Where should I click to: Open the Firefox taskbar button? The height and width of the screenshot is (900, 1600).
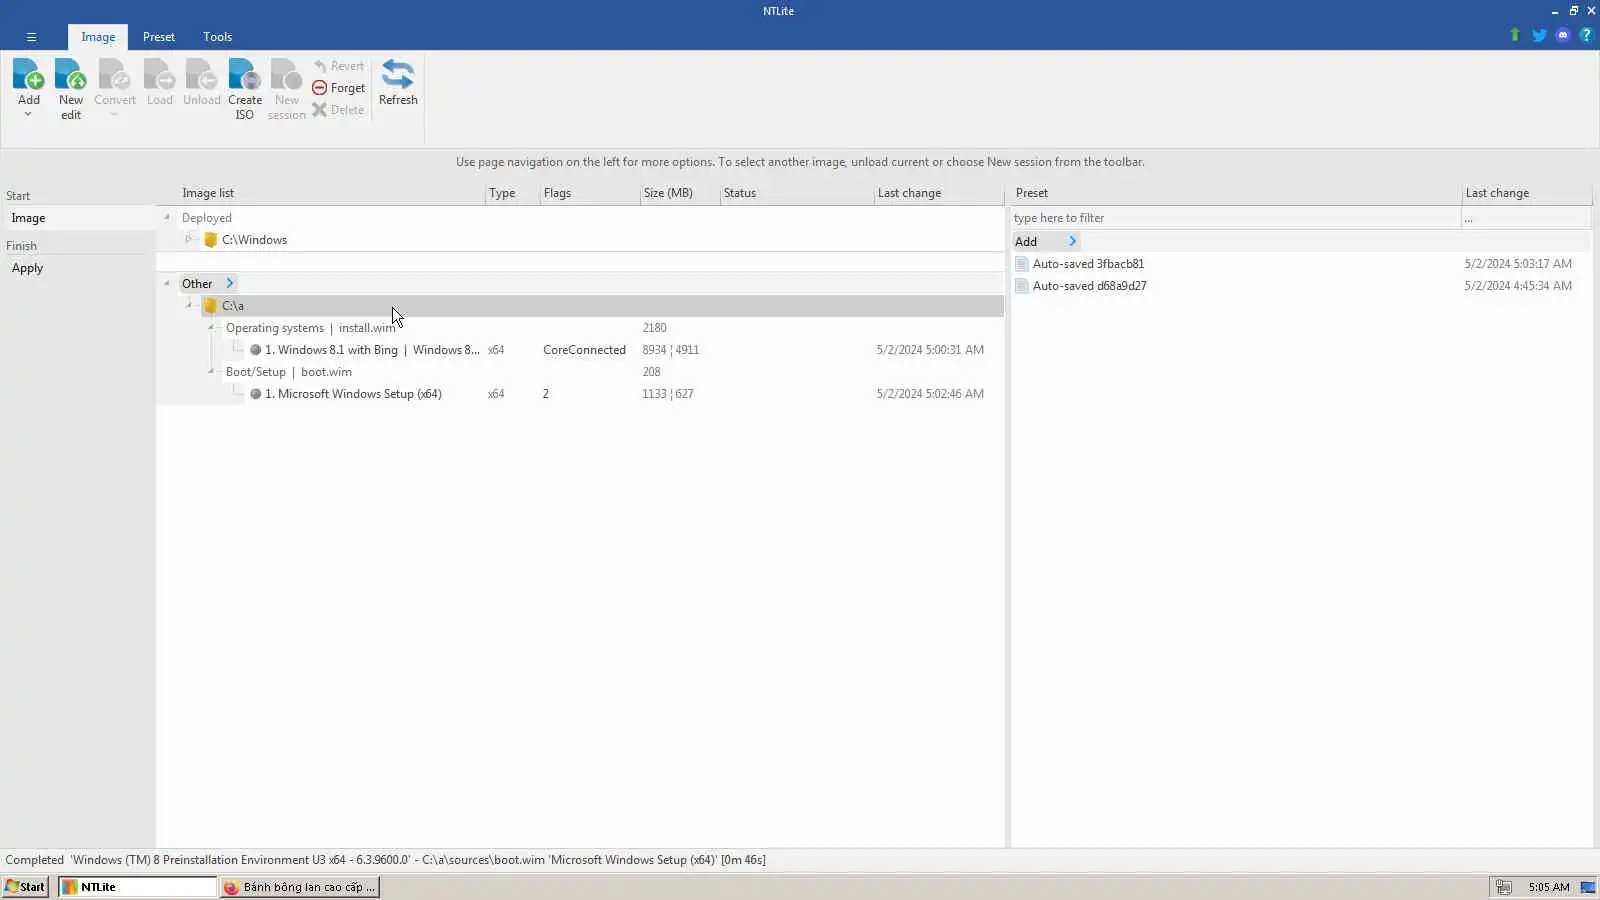tap(300, 887)
